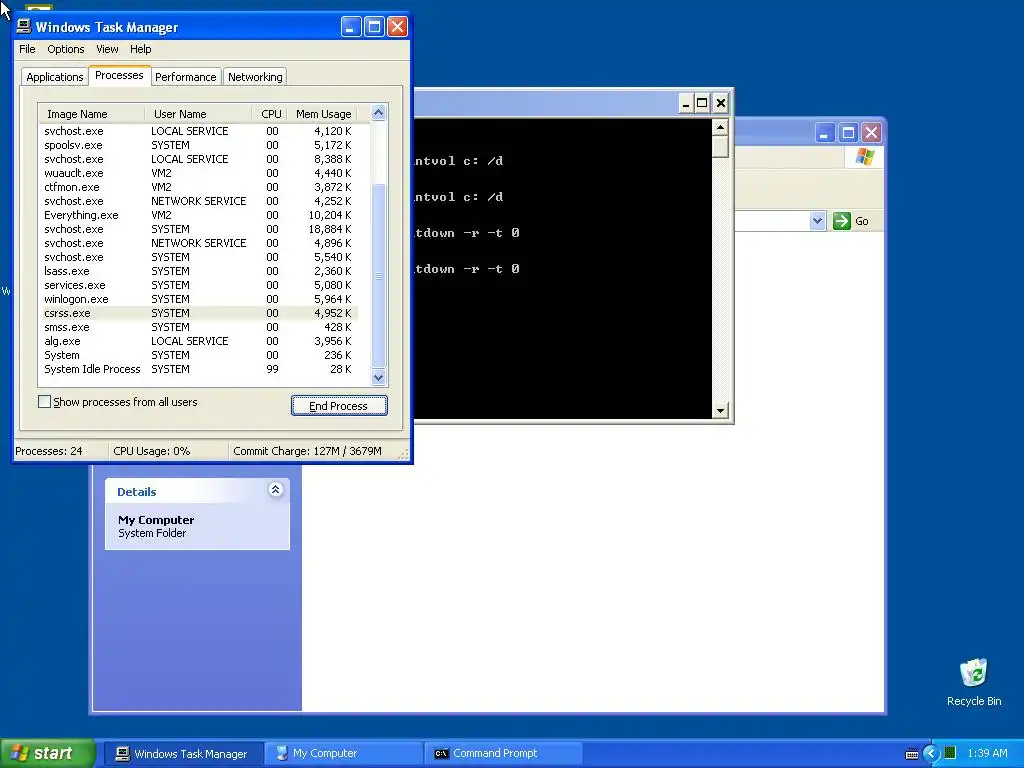Maximize the Command Prompt window

702,103
